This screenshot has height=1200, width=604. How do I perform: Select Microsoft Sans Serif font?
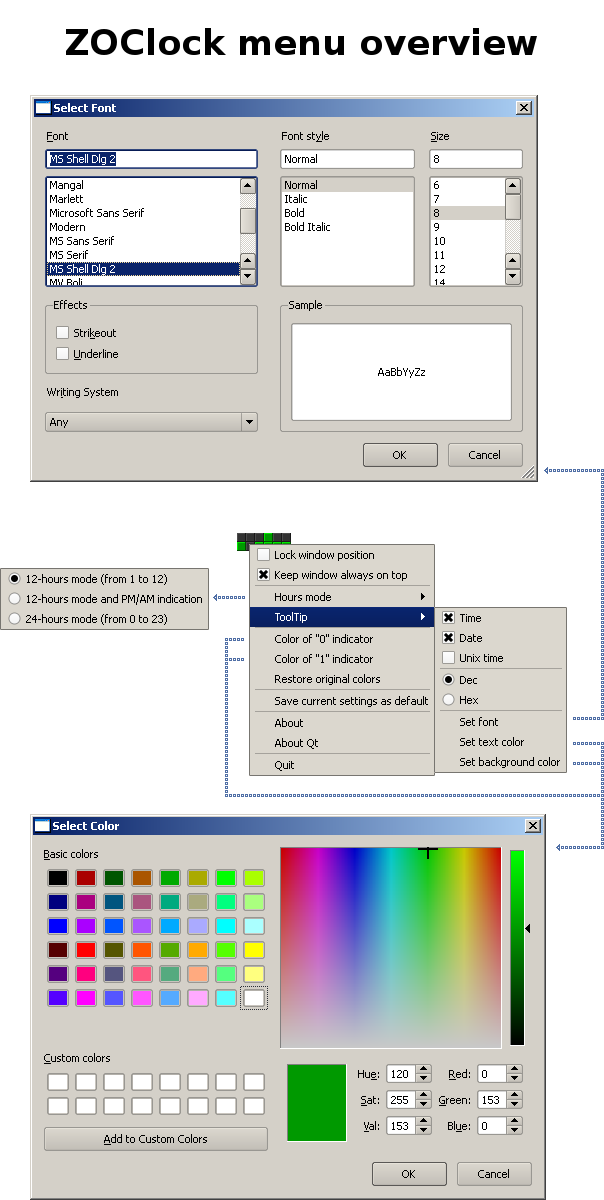pos(143,213)
